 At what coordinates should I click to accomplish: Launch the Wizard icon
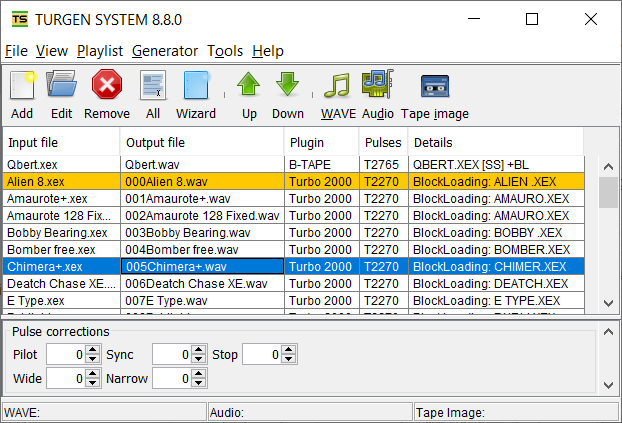click(x=196, y=85)
